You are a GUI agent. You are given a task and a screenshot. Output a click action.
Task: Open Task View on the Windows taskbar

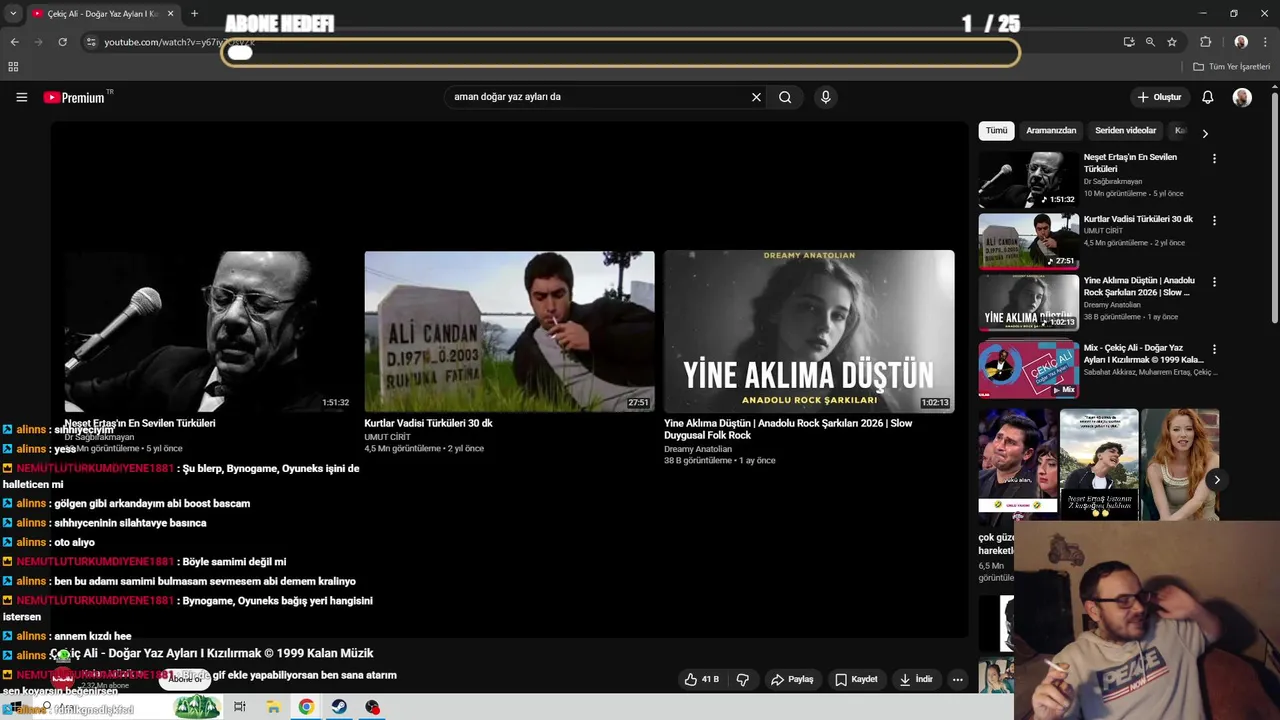click(239, 707)
